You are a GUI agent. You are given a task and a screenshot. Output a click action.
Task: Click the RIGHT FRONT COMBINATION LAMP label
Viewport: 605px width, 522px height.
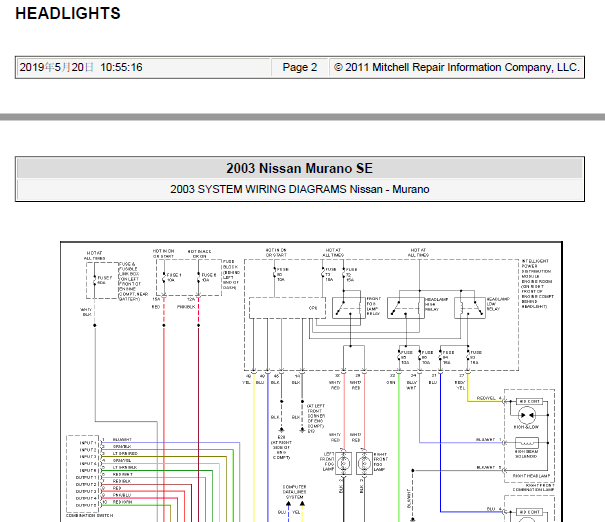coord(534,488)
